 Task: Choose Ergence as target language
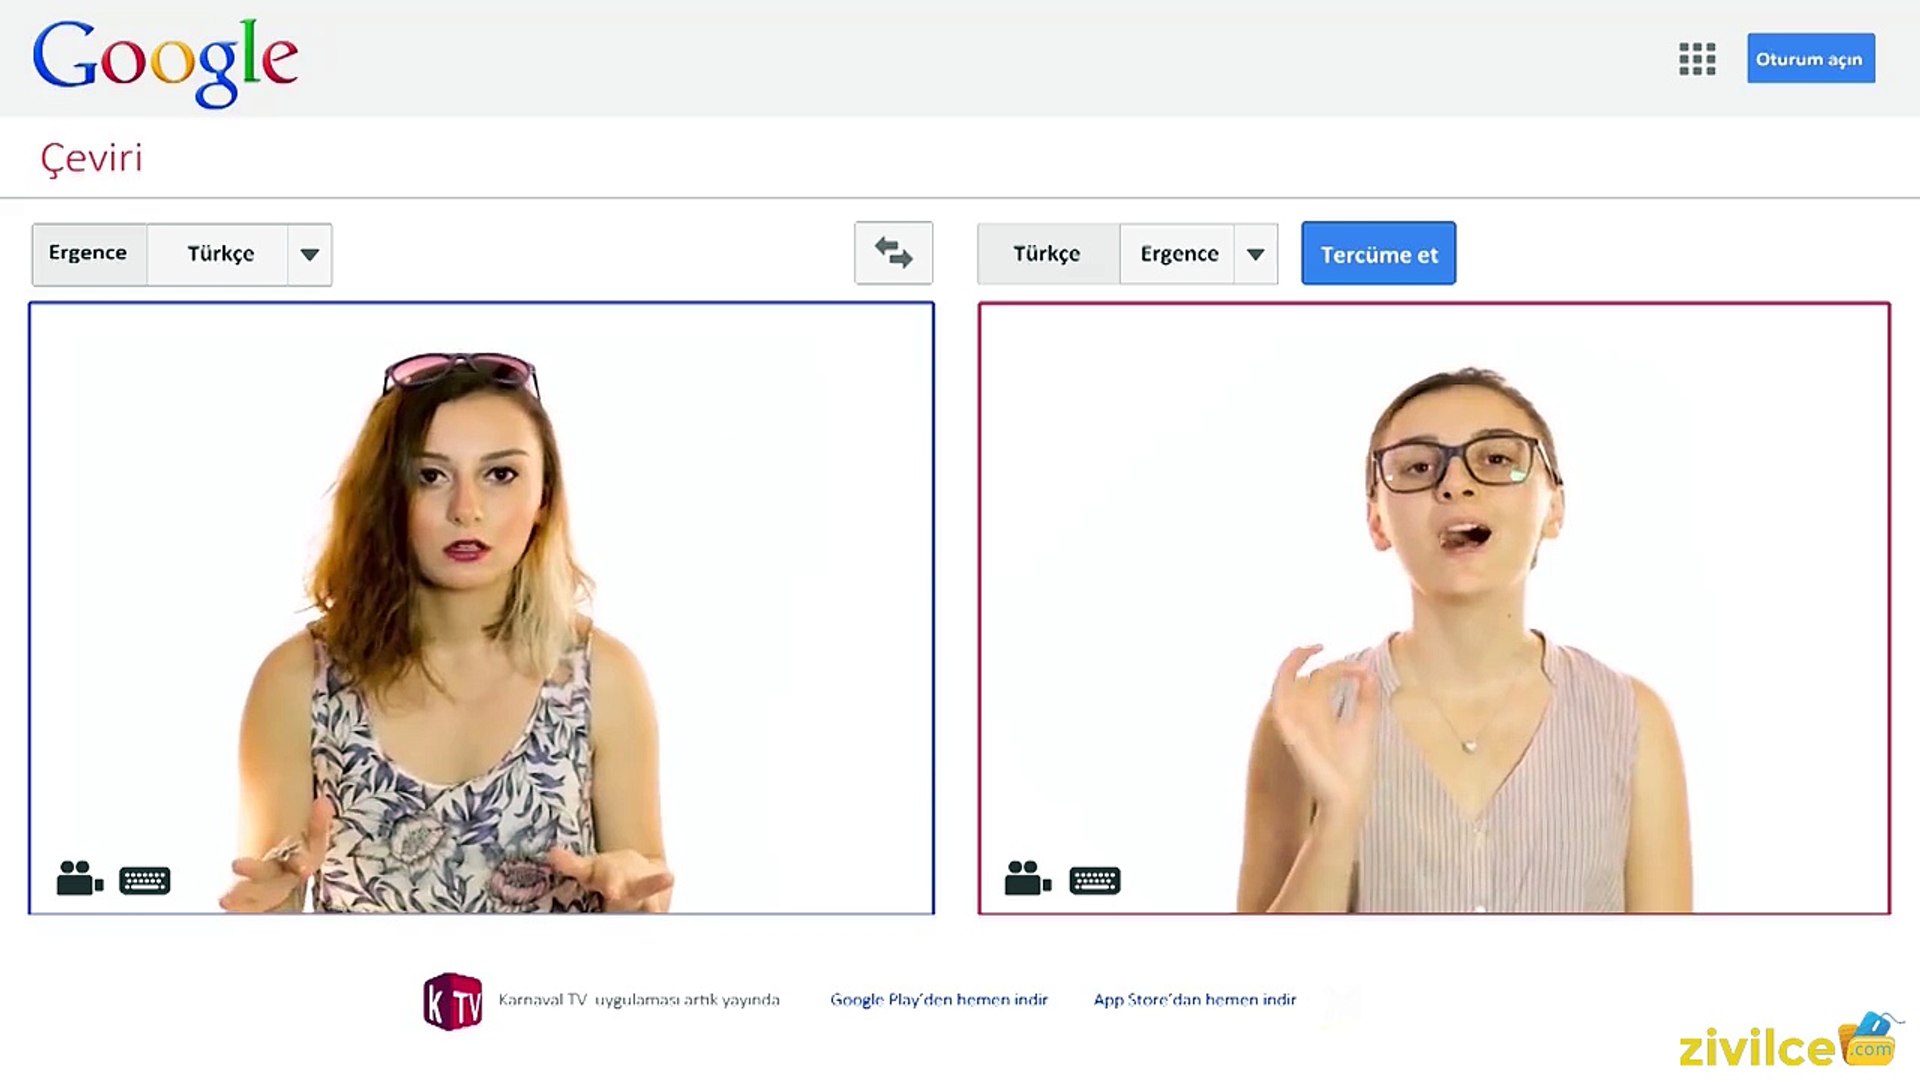pos(1179,254)
